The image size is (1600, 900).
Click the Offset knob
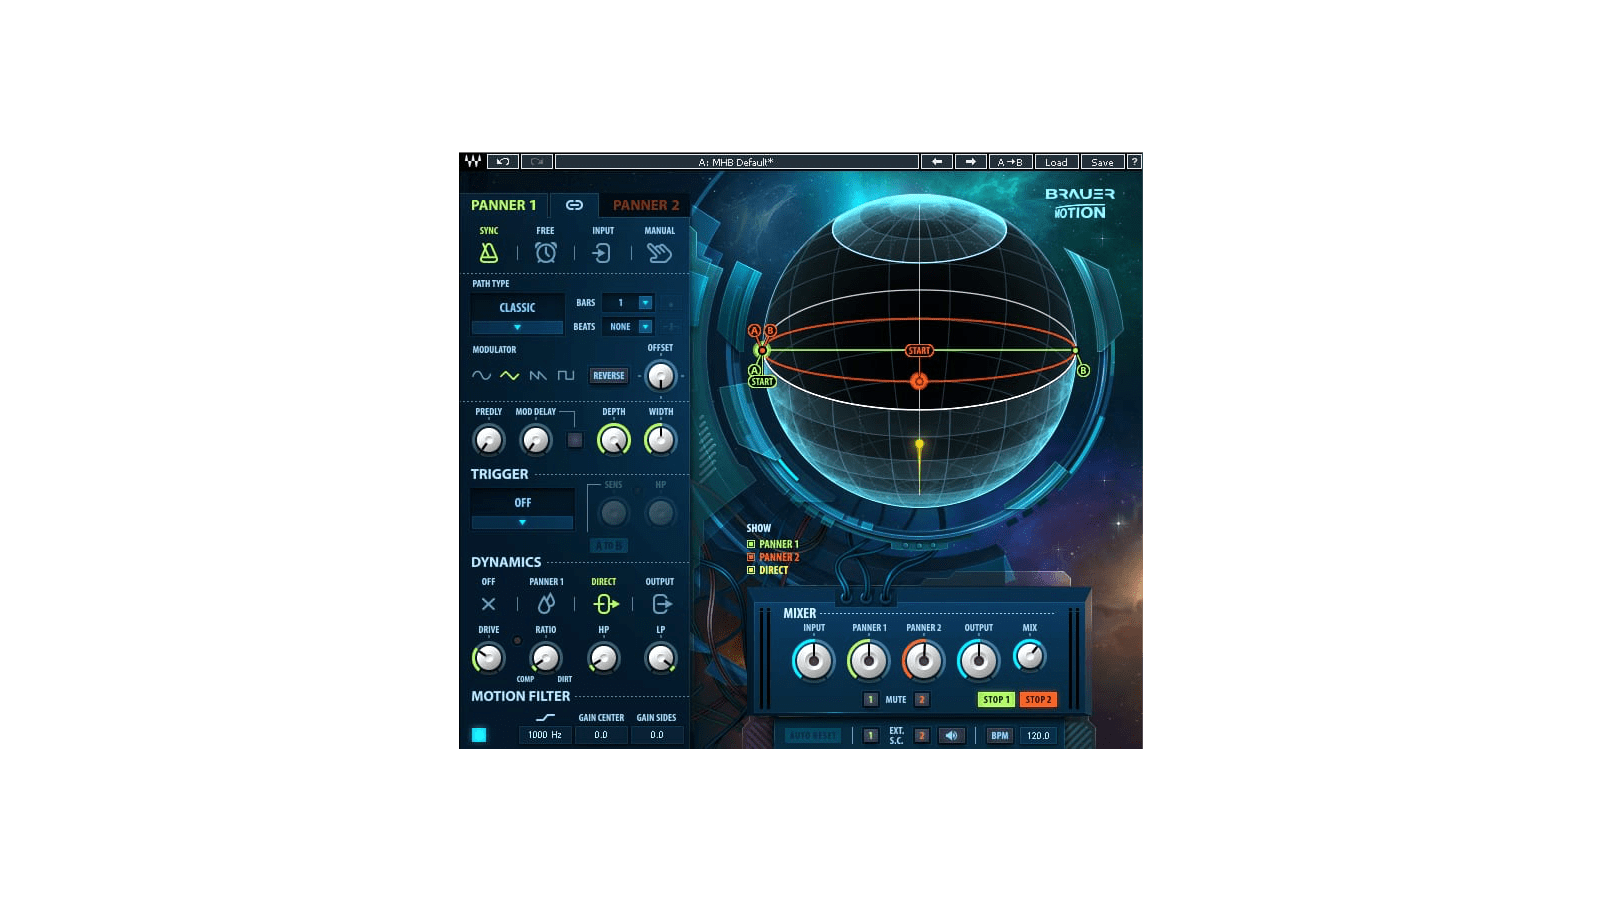tap(661, 377)
